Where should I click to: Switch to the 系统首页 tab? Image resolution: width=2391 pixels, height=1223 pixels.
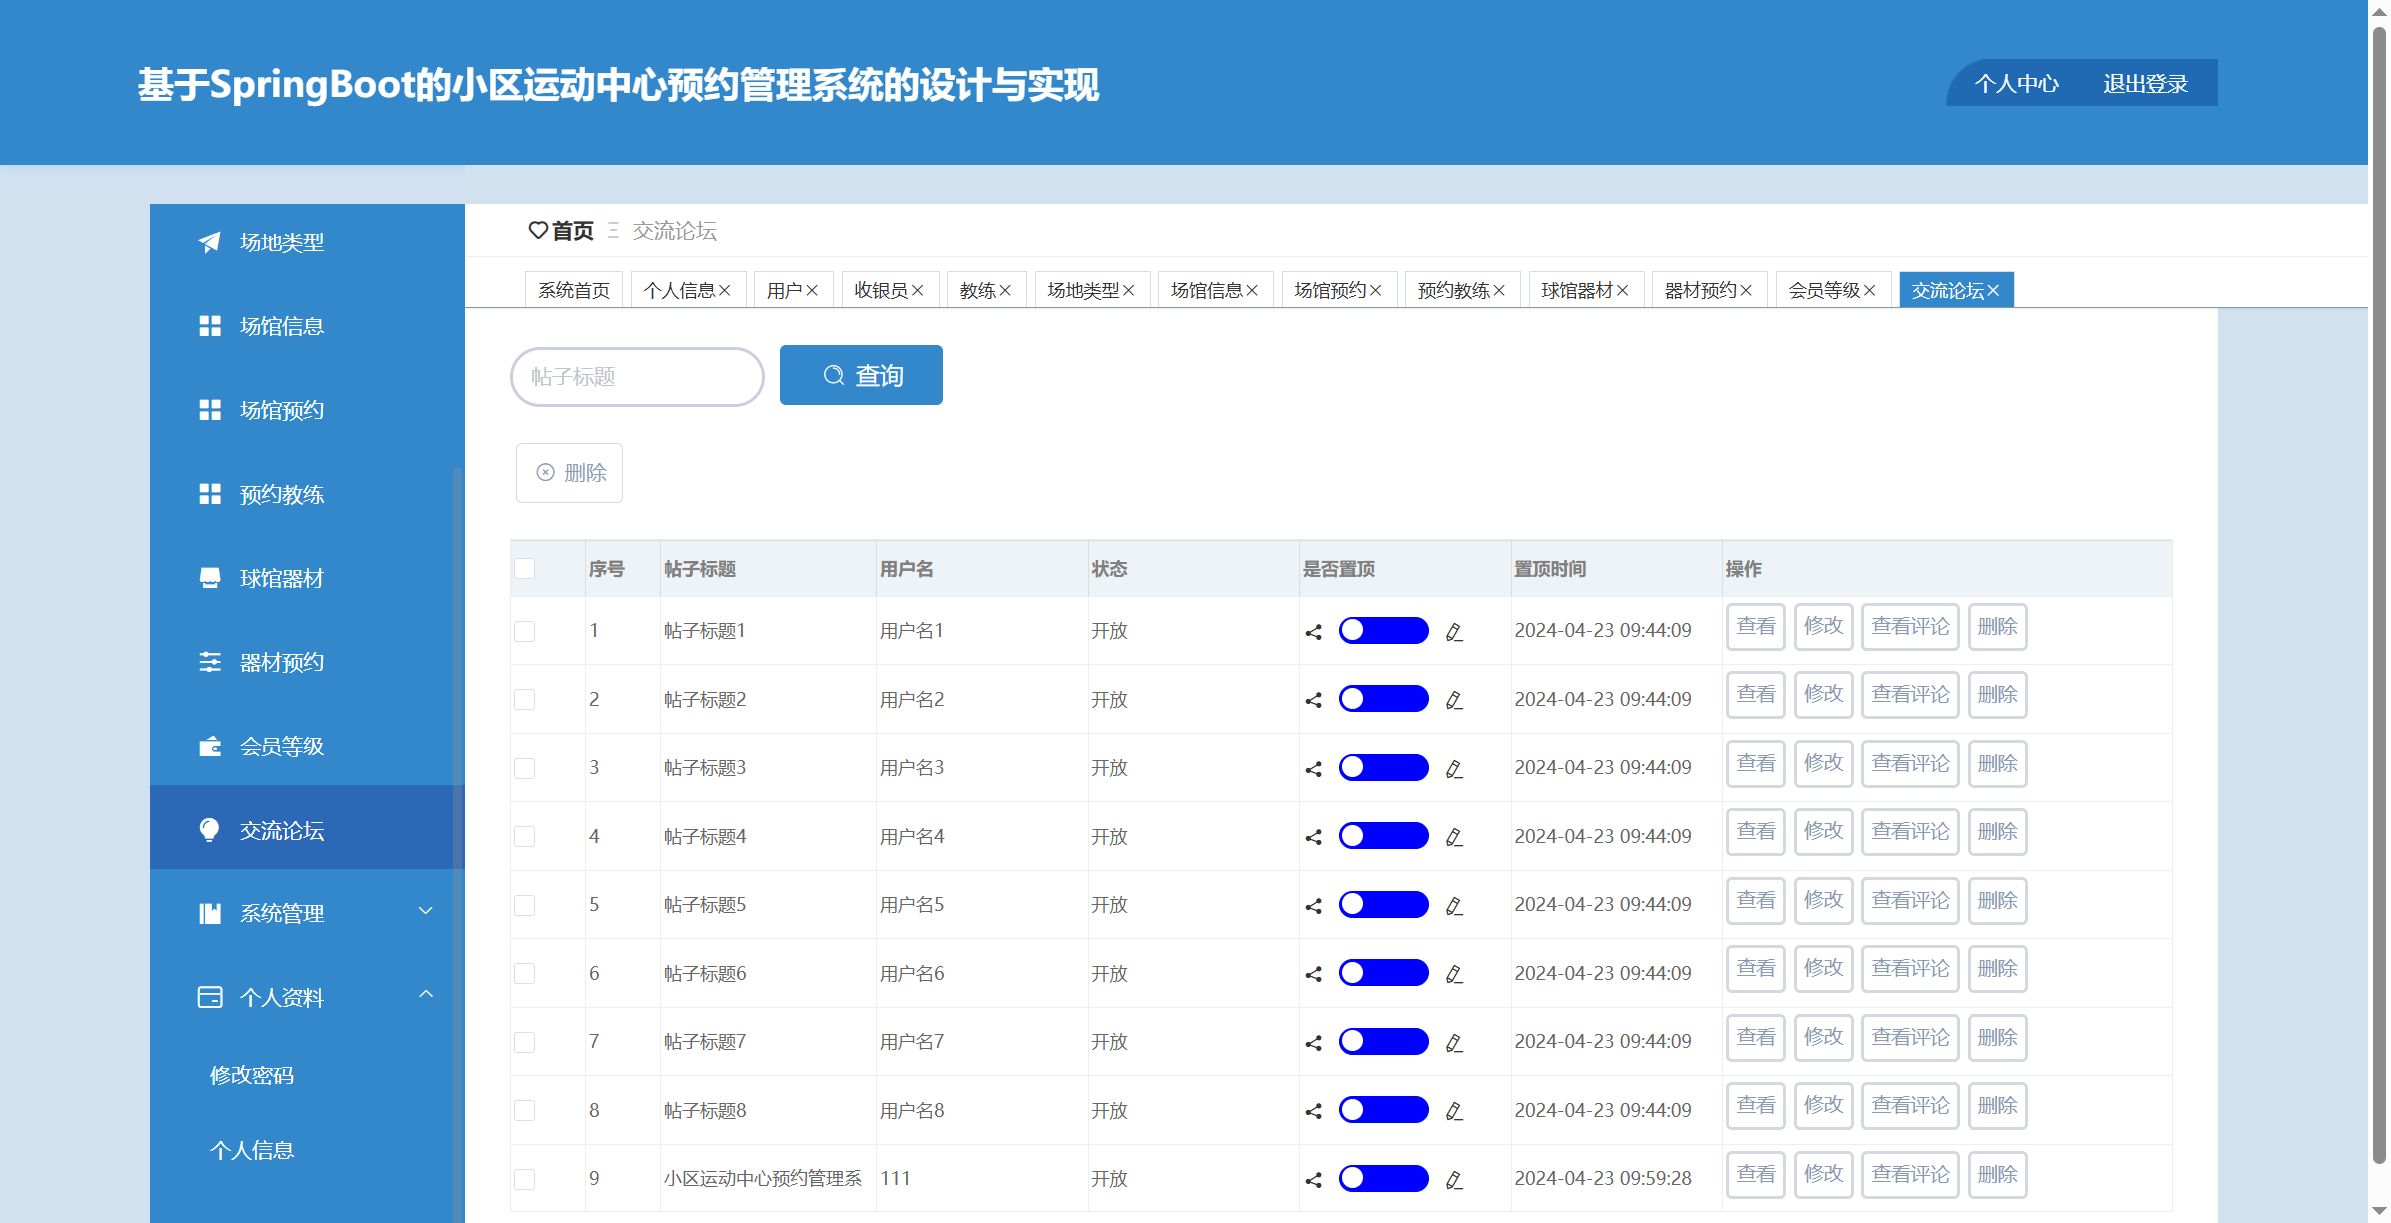pos(574,290)
